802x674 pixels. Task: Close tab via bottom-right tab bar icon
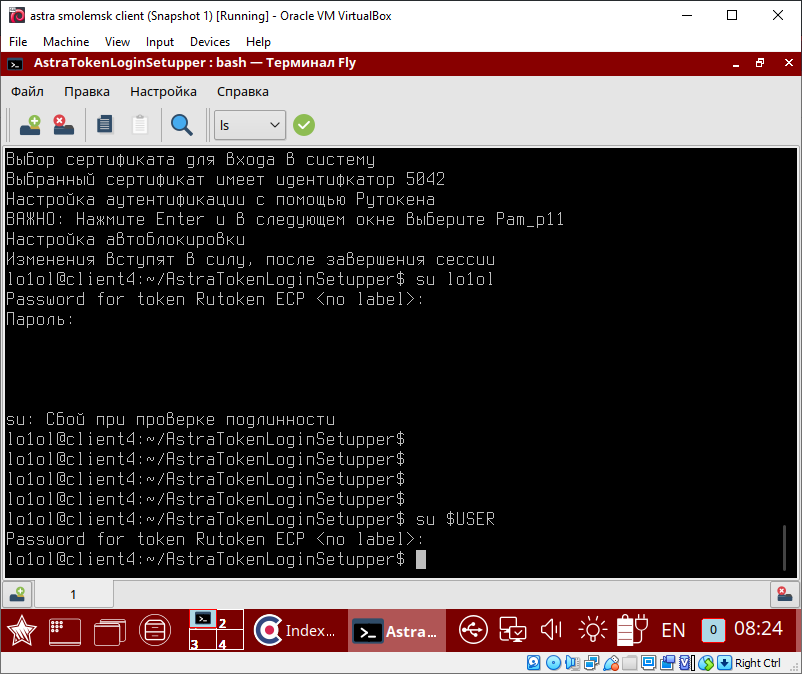coord(785,594)
